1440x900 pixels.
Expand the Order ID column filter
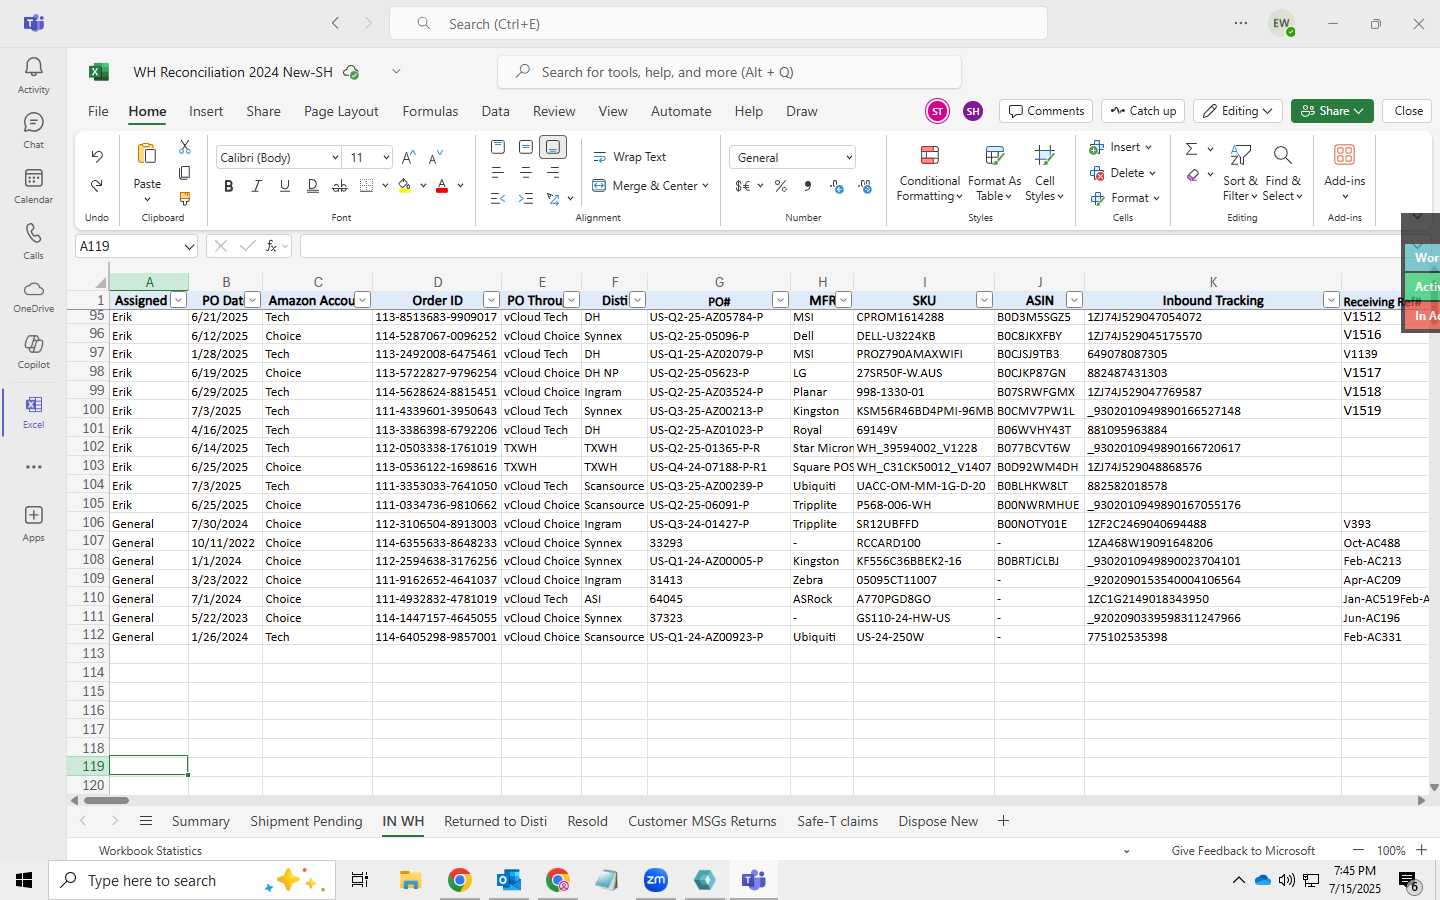(491, 300)
